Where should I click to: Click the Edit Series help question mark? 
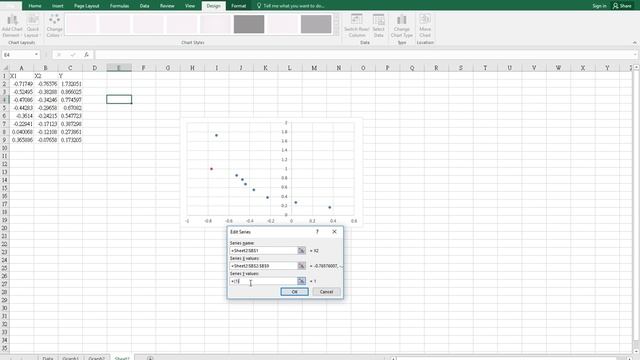tap(317, 231)
